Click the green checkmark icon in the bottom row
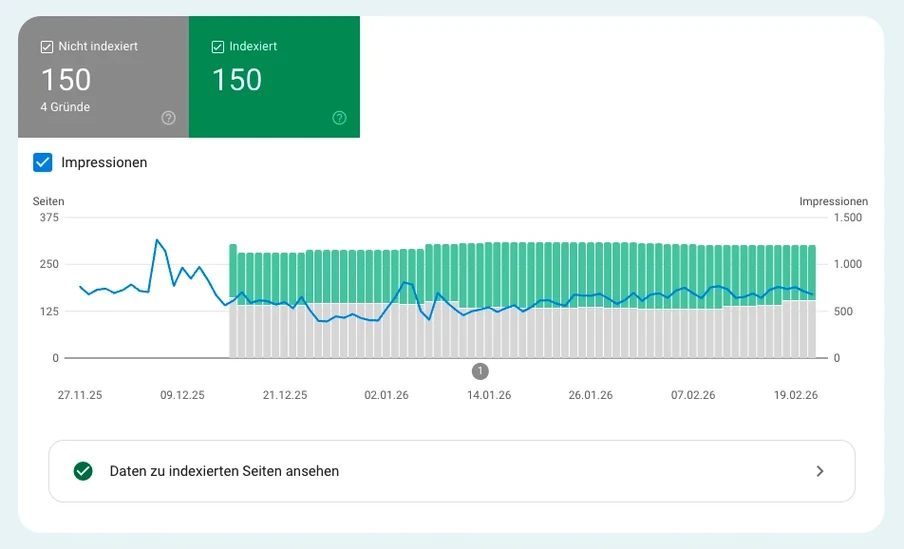The height and width of the screenshot is (549, 904). 83,471
